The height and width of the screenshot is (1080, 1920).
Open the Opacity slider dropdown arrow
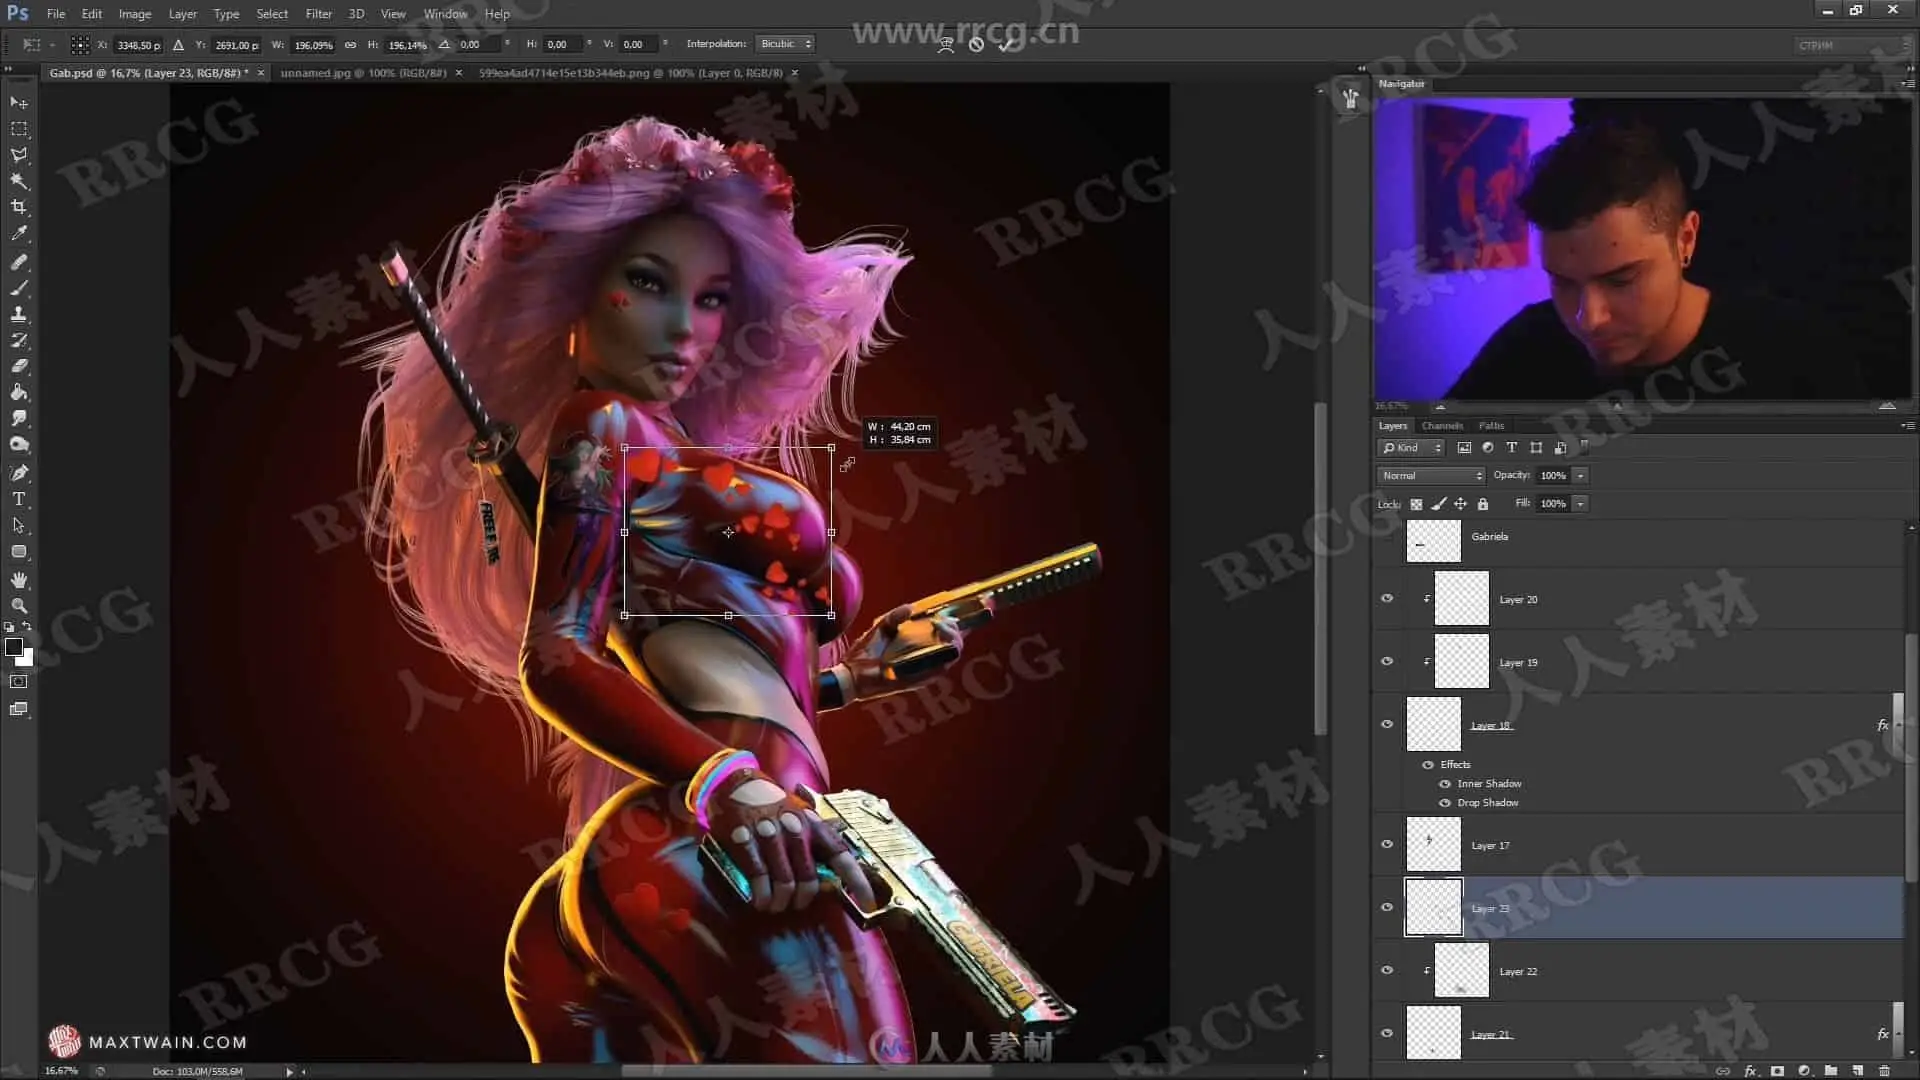click(1581, 475)
